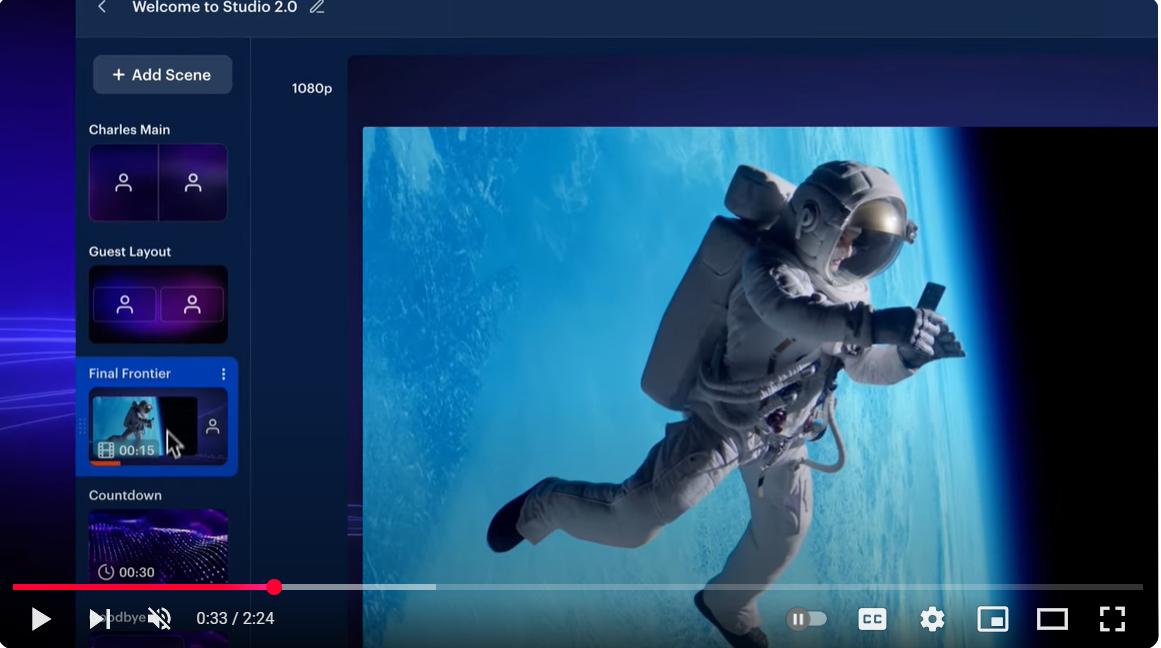
Task: Click the 0:33 / 2:24 time display
Action: point(235,618)
